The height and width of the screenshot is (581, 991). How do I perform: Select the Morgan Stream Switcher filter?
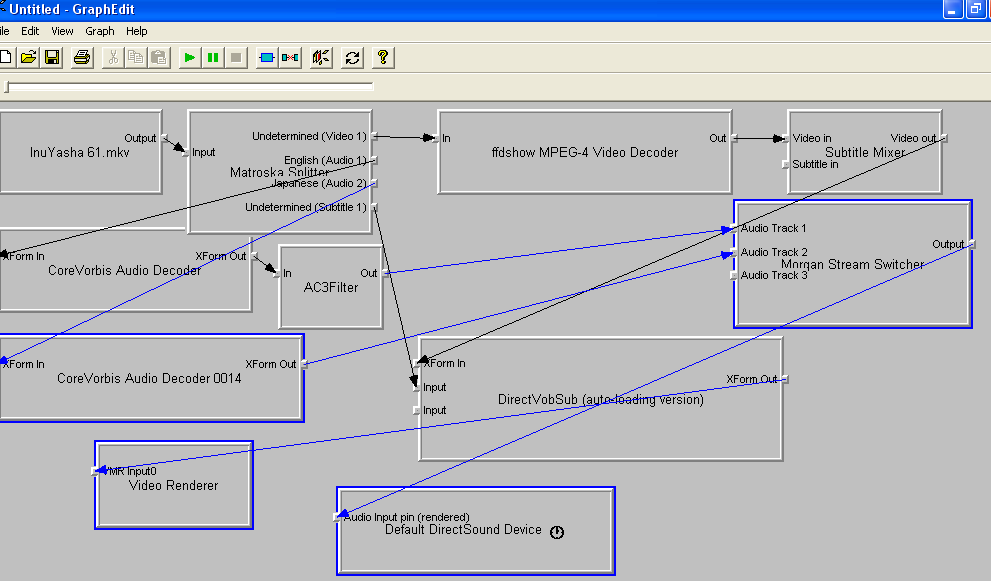[853, 264]
